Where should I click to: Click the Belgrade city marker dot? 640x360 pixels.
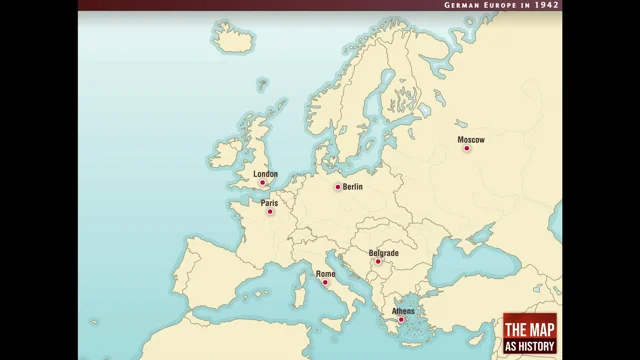click(x=378, y=261)
